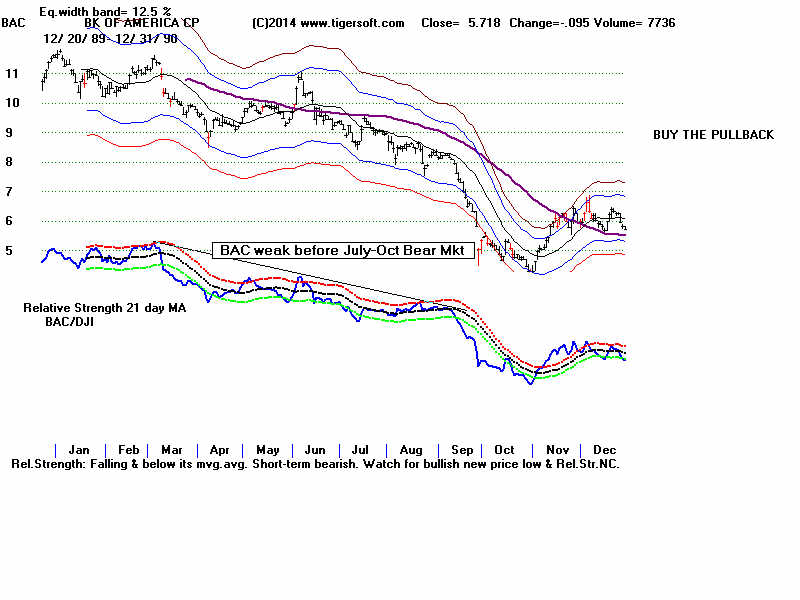Click the 'Volume= 7736' readout

coord(634,23)
